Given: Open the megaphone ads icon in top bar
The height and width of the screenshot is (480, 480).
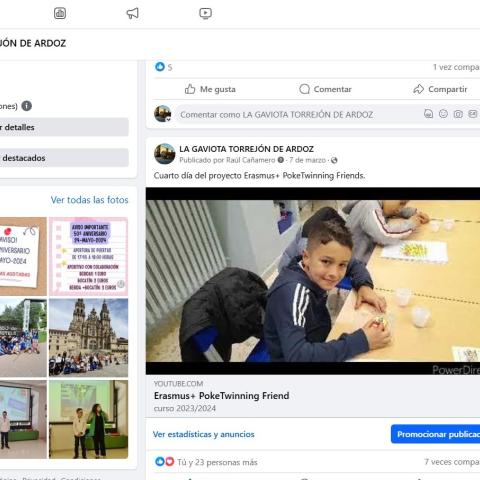Looking at the screenshot, I should (132, 13).
